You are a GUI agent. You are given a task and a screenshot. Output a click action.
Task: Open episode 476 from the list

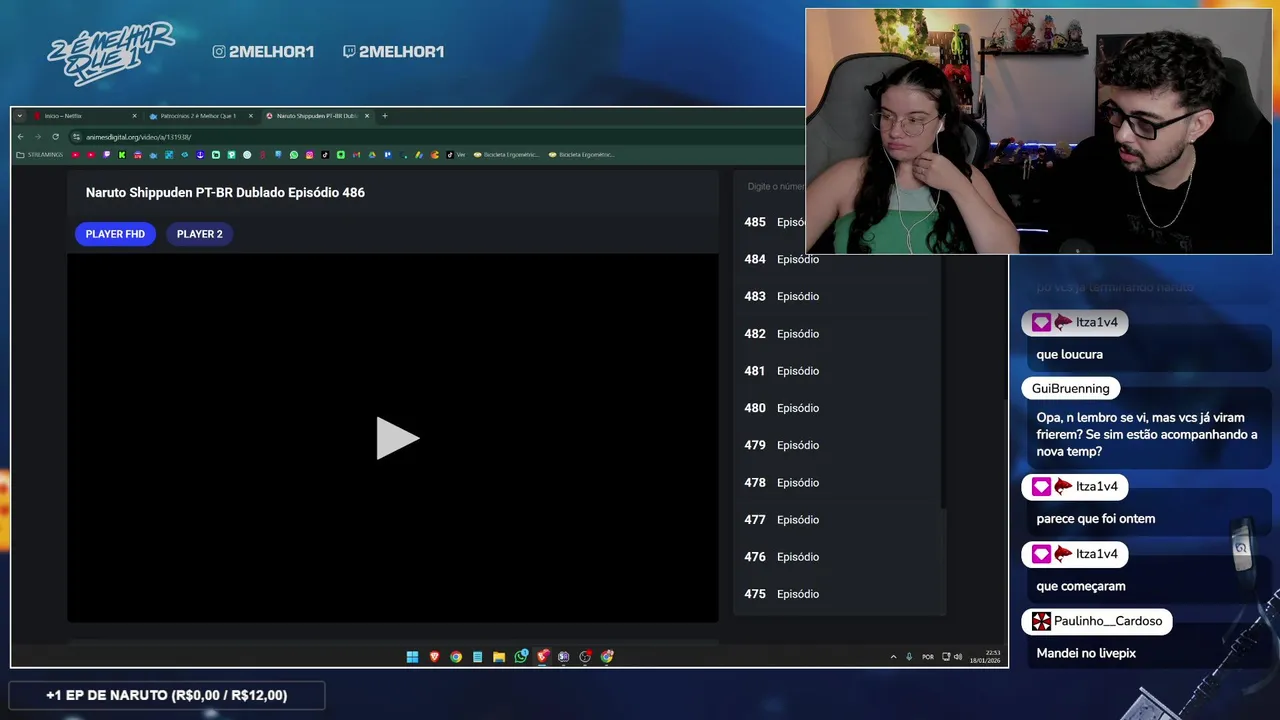pyautogui.click(x=837, y=557)
